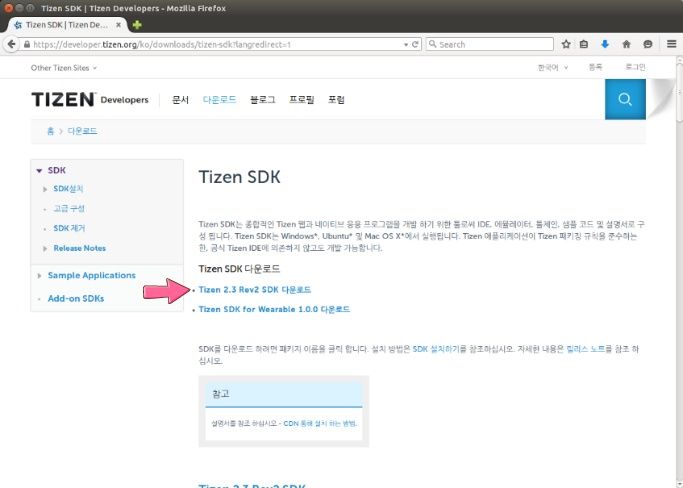Bookmark this page with the star icon
The height and width of the screenshot is (488, 683).
[x=566, y=44]
